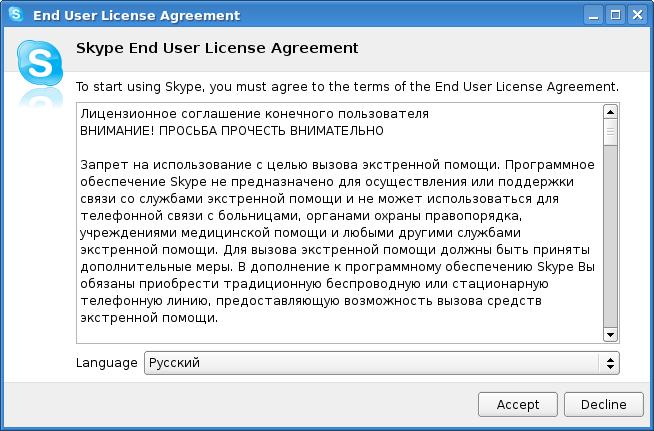The height and width of the screenshot is (431, 654).
Task: Click the line "ВНИМАНИЕ! ПРОСЬБА ПРОЧЕСТЬ ВНИМАТЕЛЬНО"
Action: click(232, 131)
